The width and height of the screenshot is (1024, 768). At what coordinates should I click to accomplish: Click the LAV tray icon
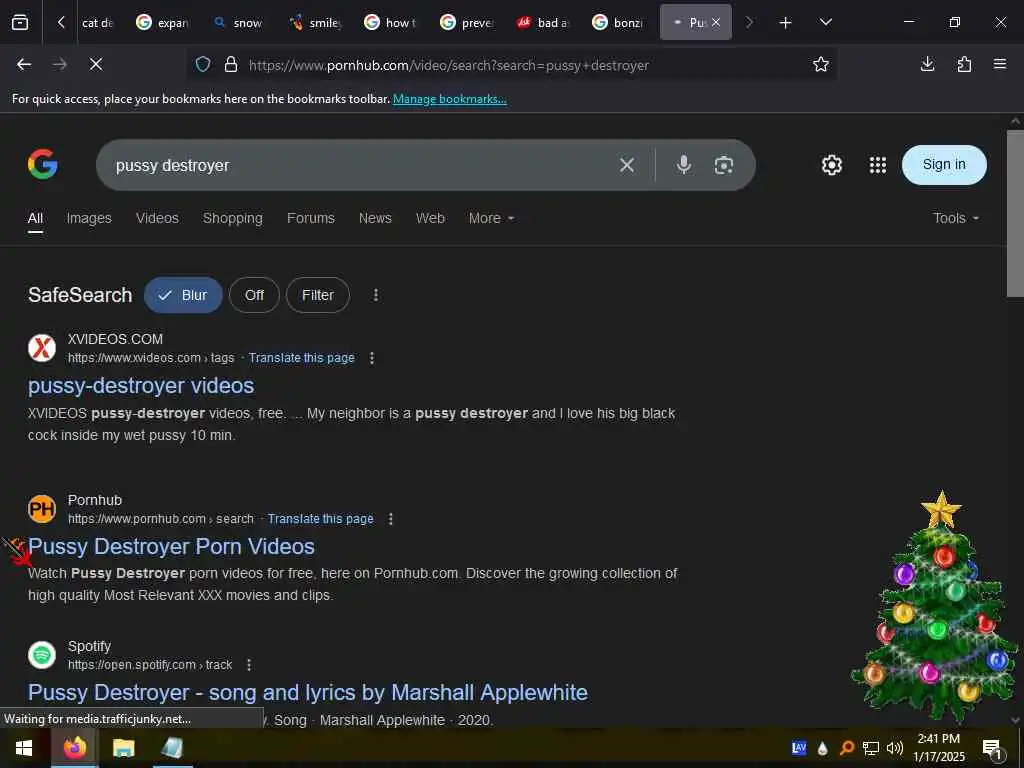pos(799,748)
